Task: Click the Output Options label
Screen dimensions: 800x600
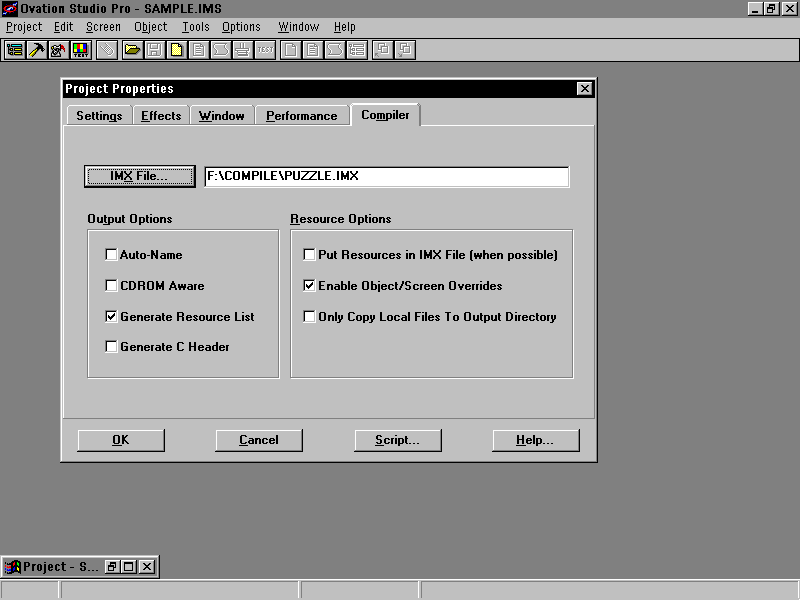Action: [130, 219]
